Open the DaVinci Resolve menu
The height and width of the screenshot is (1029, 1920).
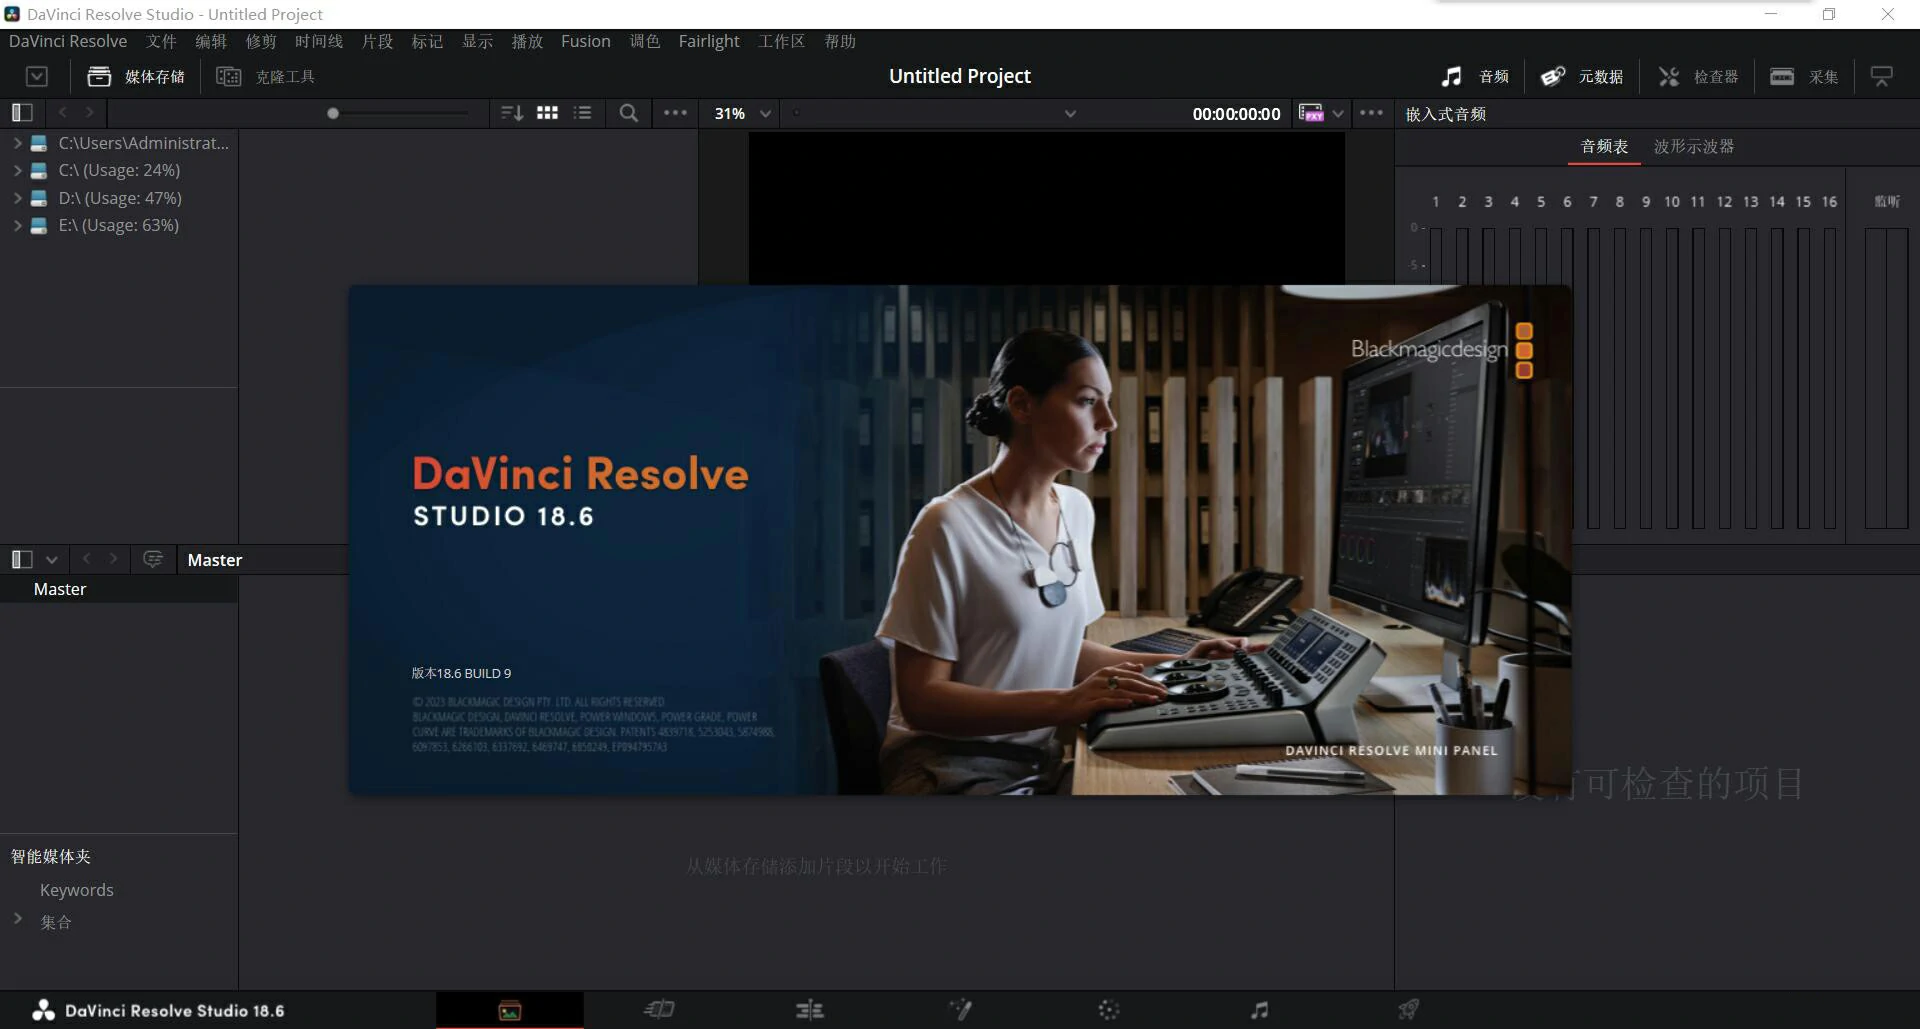click(x=68, y=41)
